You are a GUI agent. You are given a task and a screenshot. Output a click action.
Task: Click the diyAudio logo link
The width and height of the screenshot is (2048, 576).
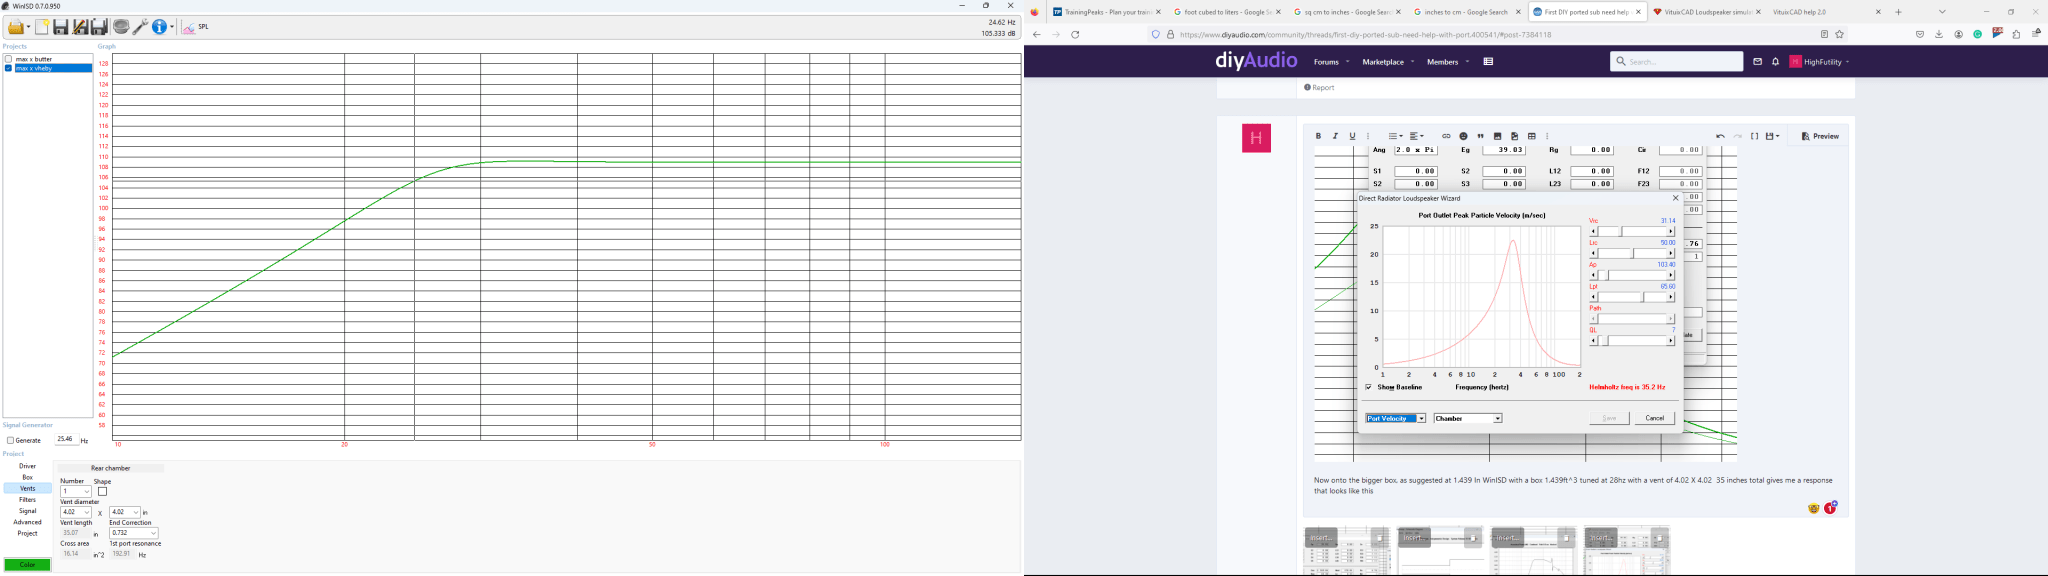(x=1256, y=61)
